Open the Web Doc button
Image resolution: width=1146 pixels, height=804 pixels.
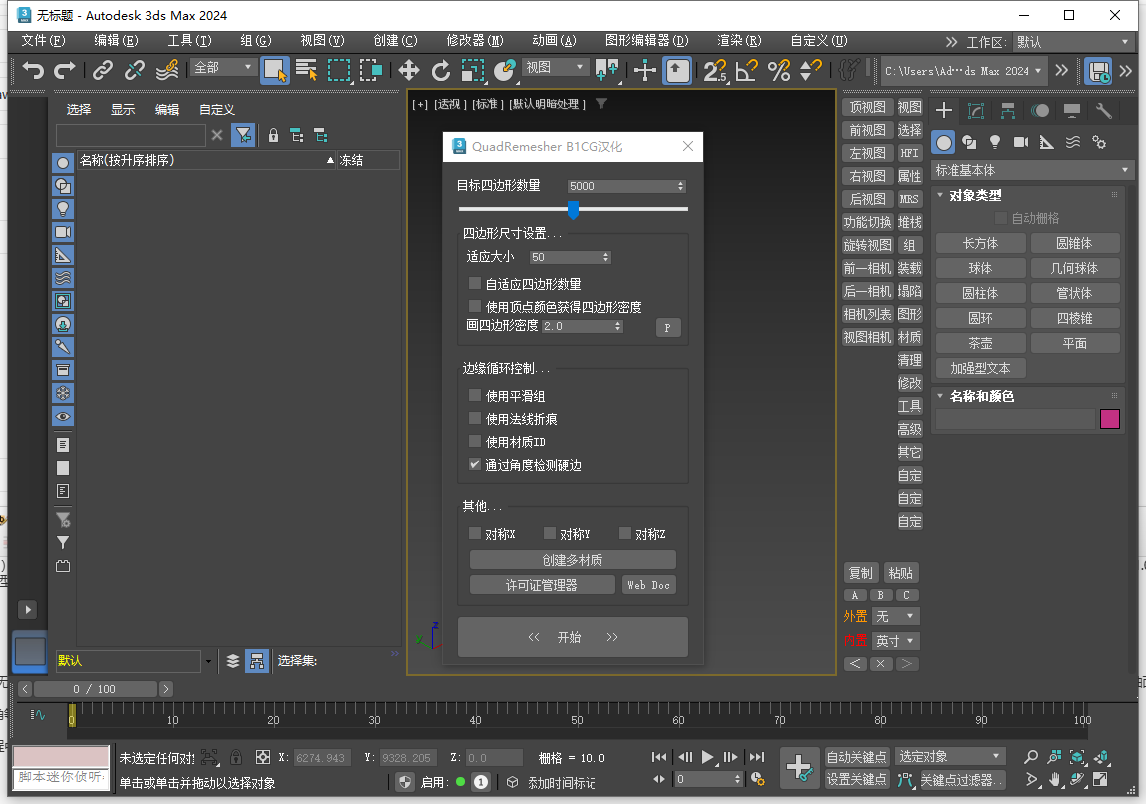coord(648,585)
